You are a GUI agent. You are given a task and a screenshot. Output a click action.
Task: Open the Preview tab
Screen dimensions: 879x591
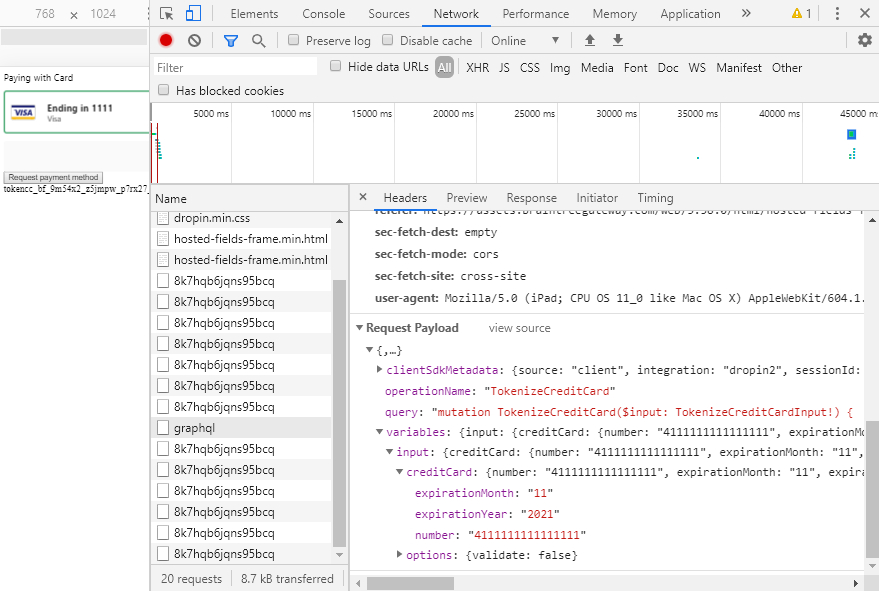(x=466, y=198)
